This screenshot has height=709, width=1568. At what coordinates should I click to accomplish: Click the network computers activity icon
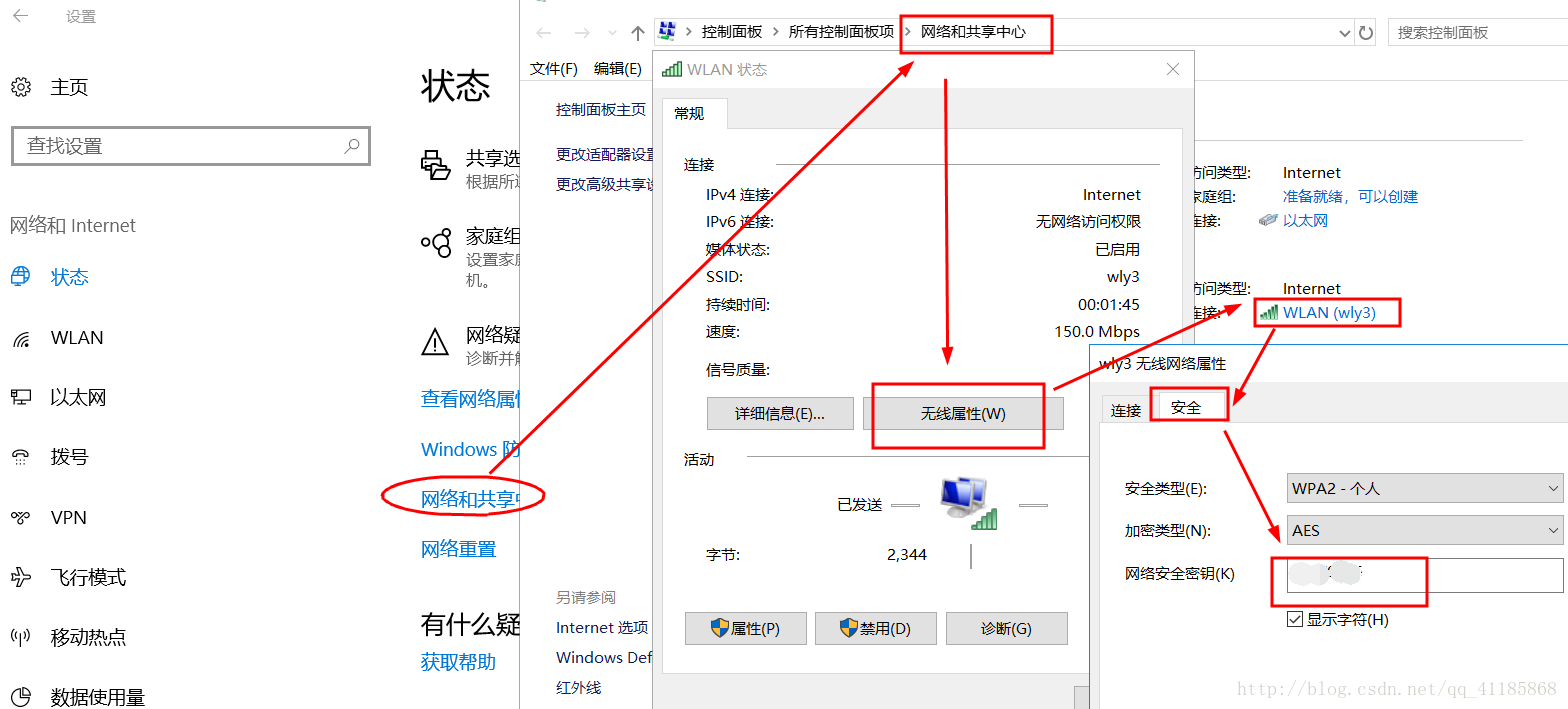click(970, 502)
